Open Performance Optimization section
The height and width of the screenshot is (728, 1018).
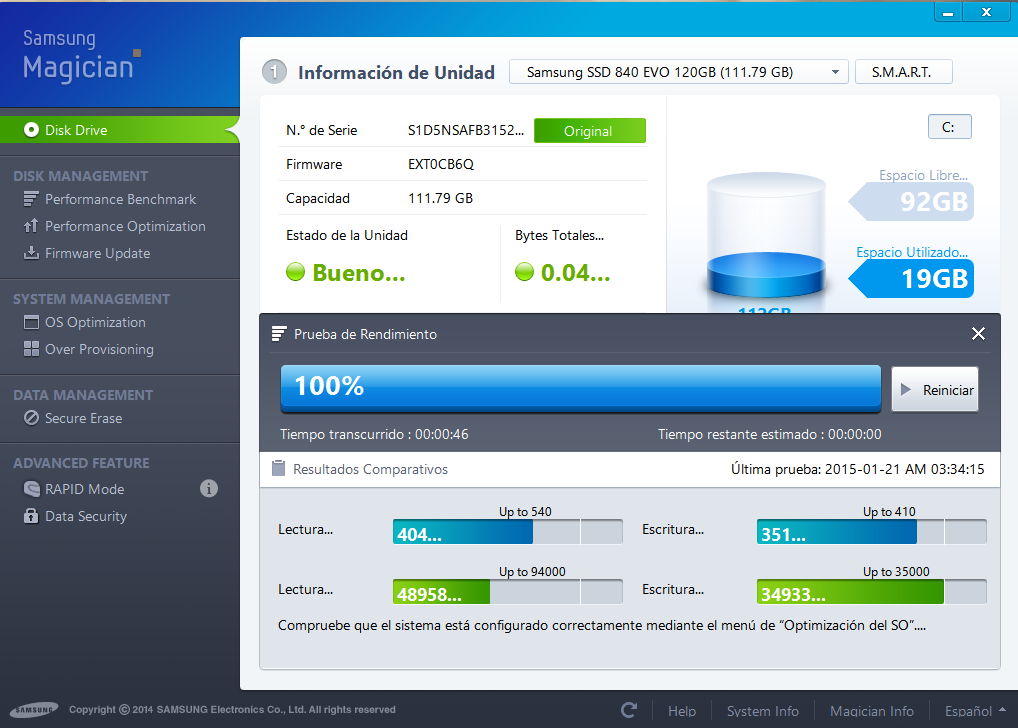pyautogui.click(x=125, y=226)
